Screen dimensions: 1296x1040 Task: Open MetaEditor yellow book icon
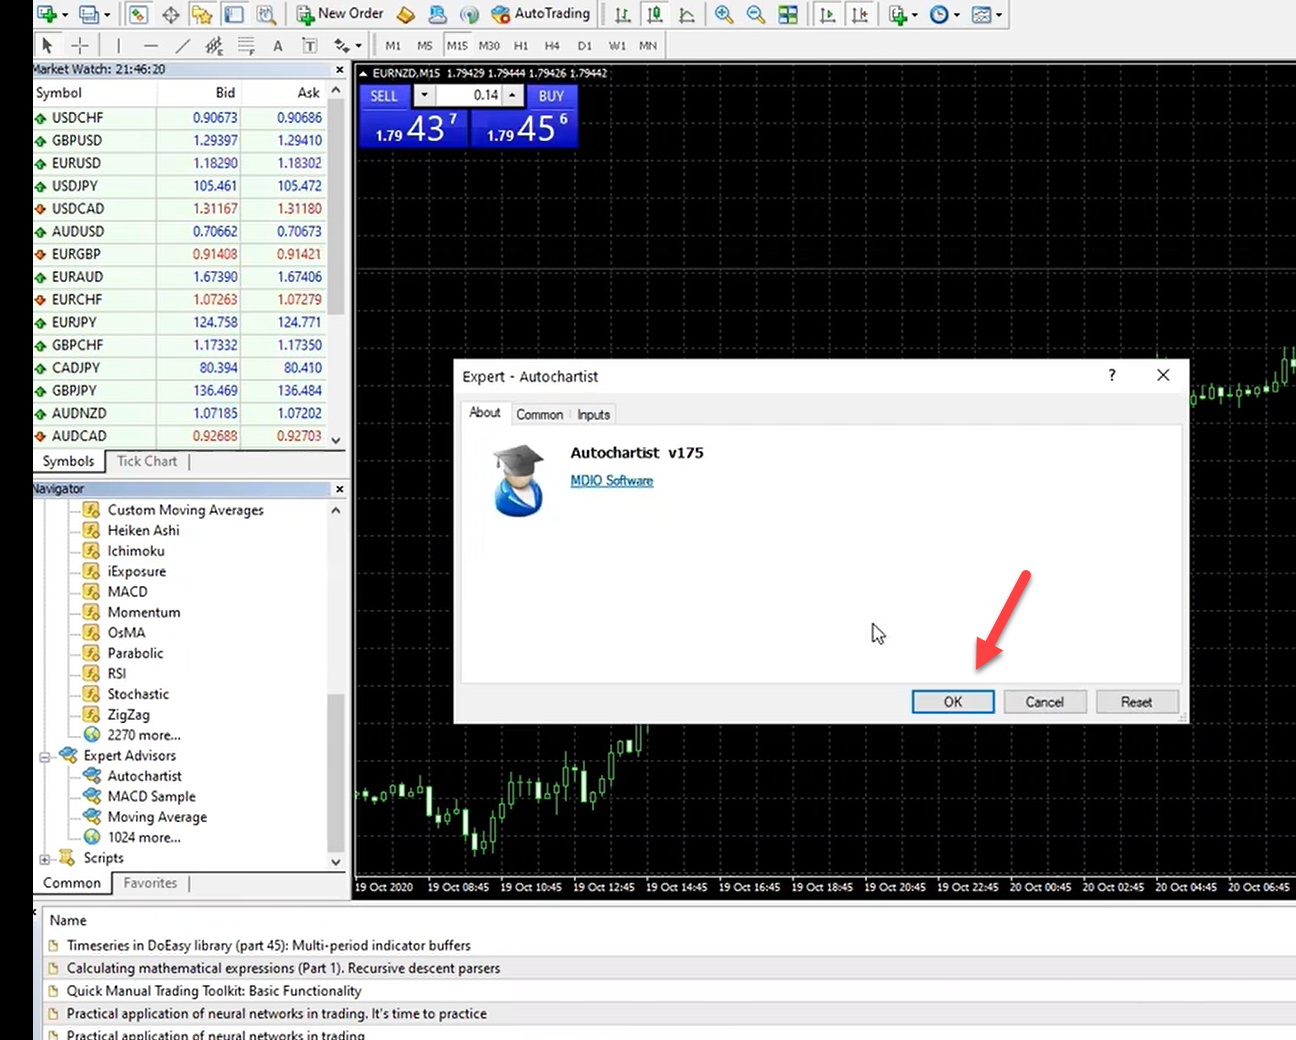[405, 14]
